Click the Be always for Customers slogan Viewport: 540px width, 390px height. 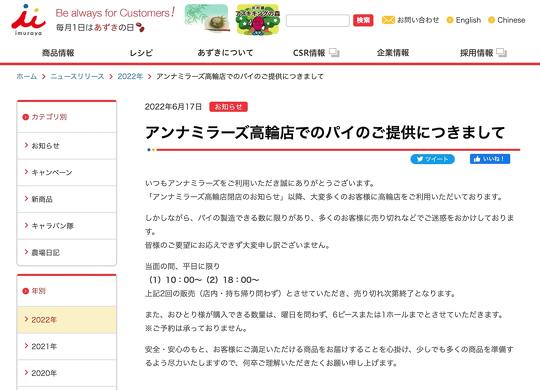click(115, 13)
